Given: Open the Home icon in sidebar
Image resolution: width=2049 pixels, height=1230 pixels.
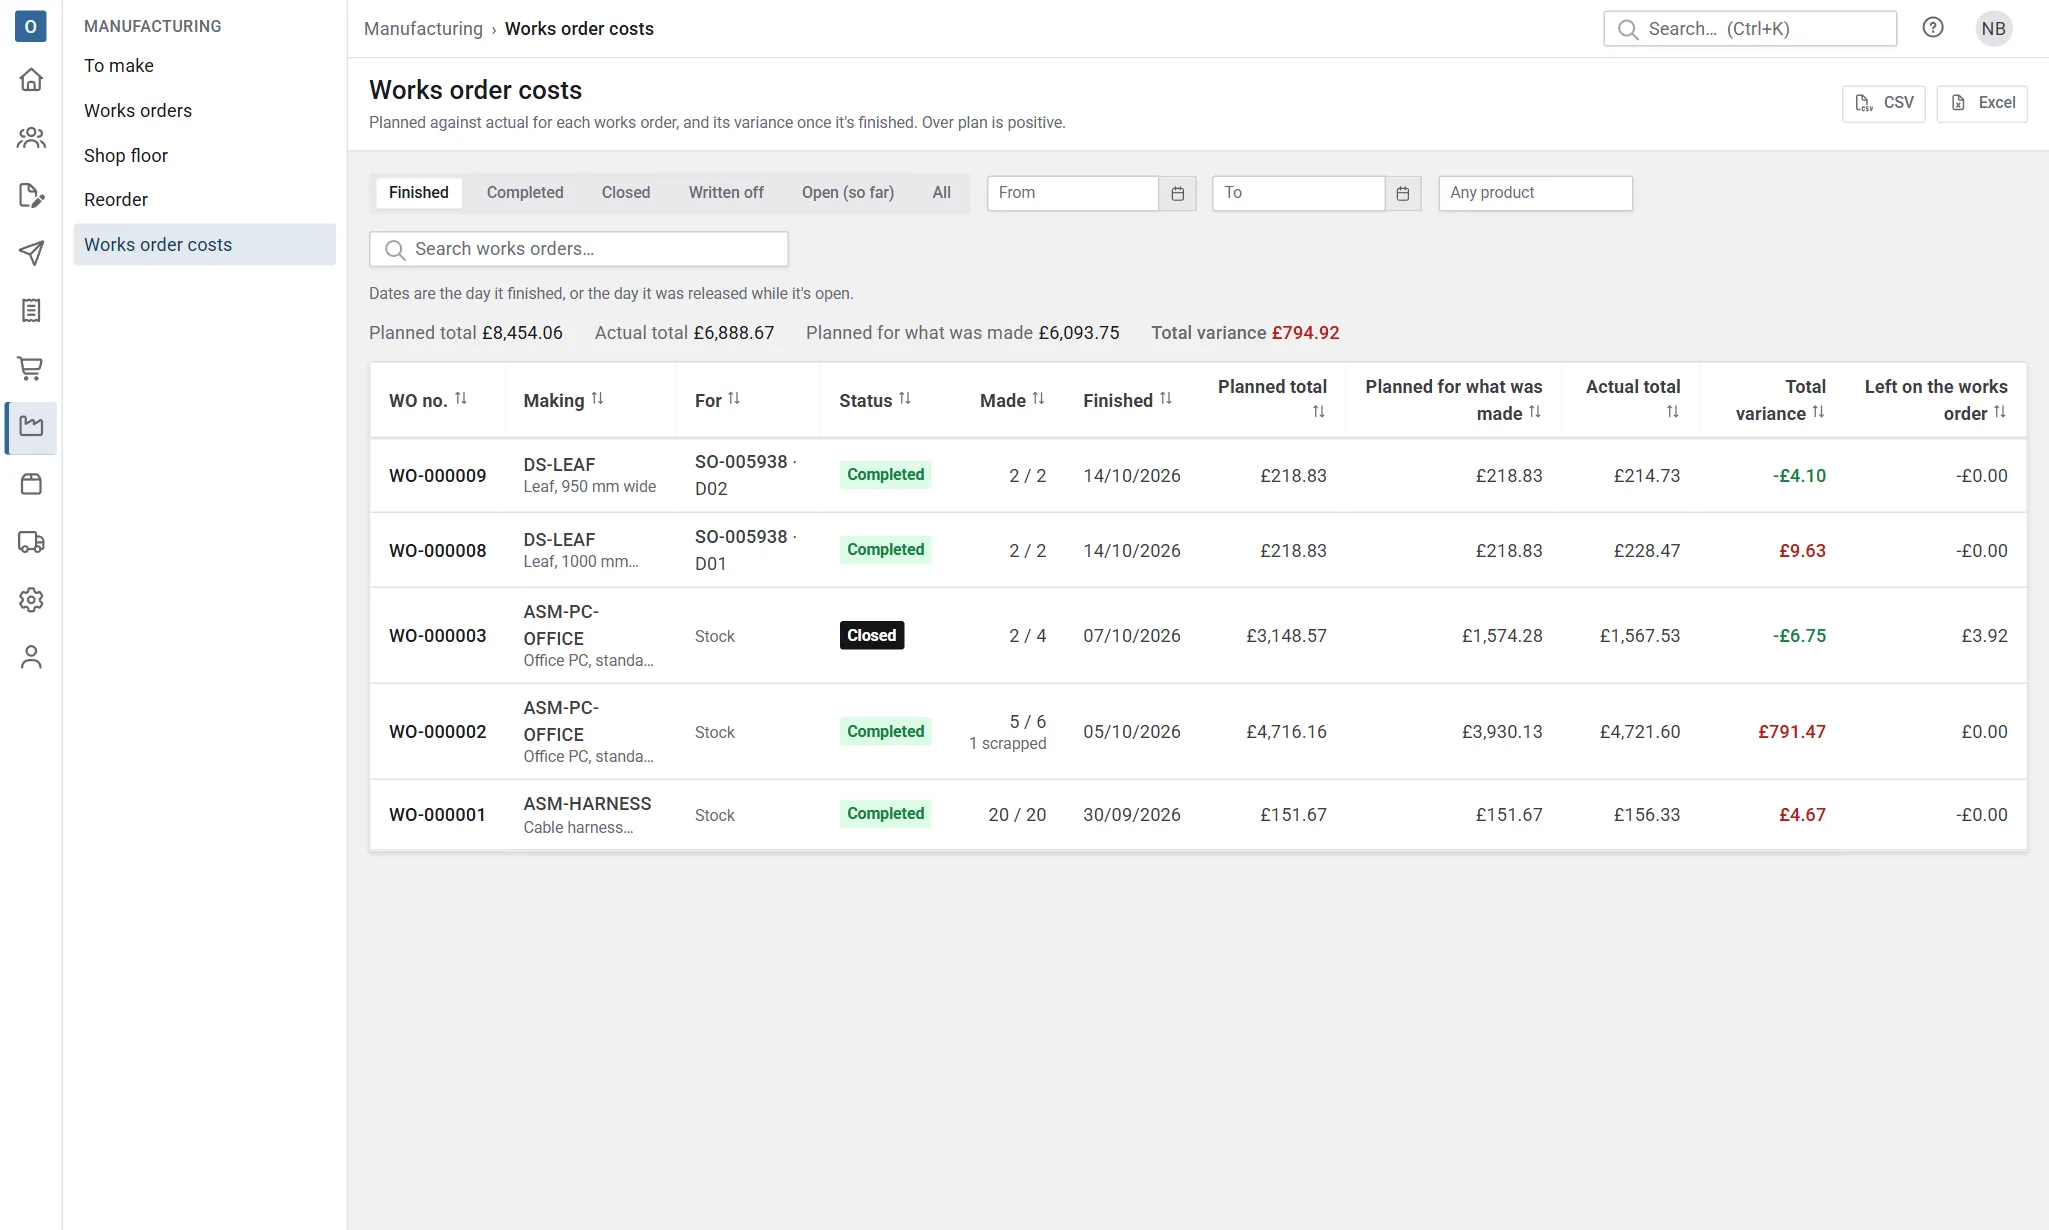Looking at the screenshot, I should (31, 79).
